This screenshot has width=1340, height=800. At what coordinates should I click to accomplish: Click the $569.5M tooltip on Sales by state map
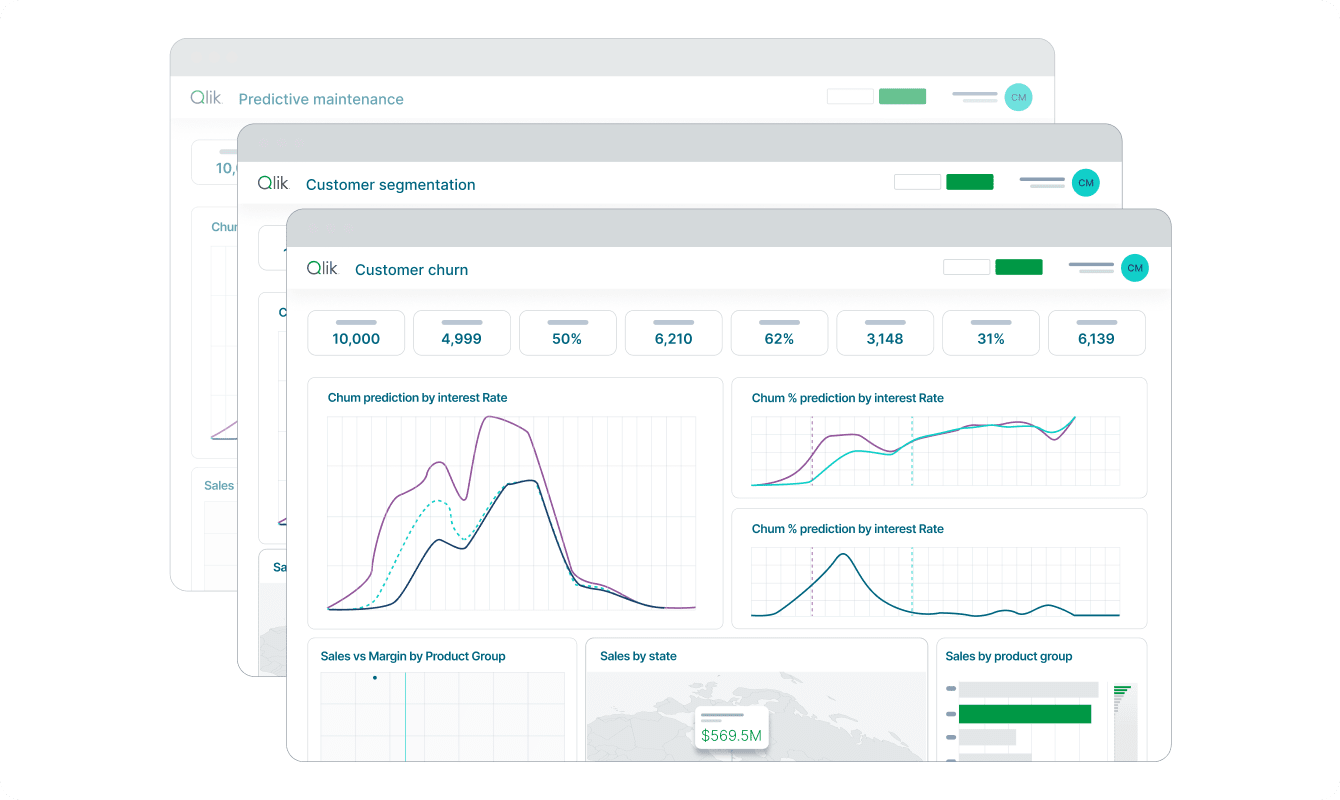pos(731,728)
